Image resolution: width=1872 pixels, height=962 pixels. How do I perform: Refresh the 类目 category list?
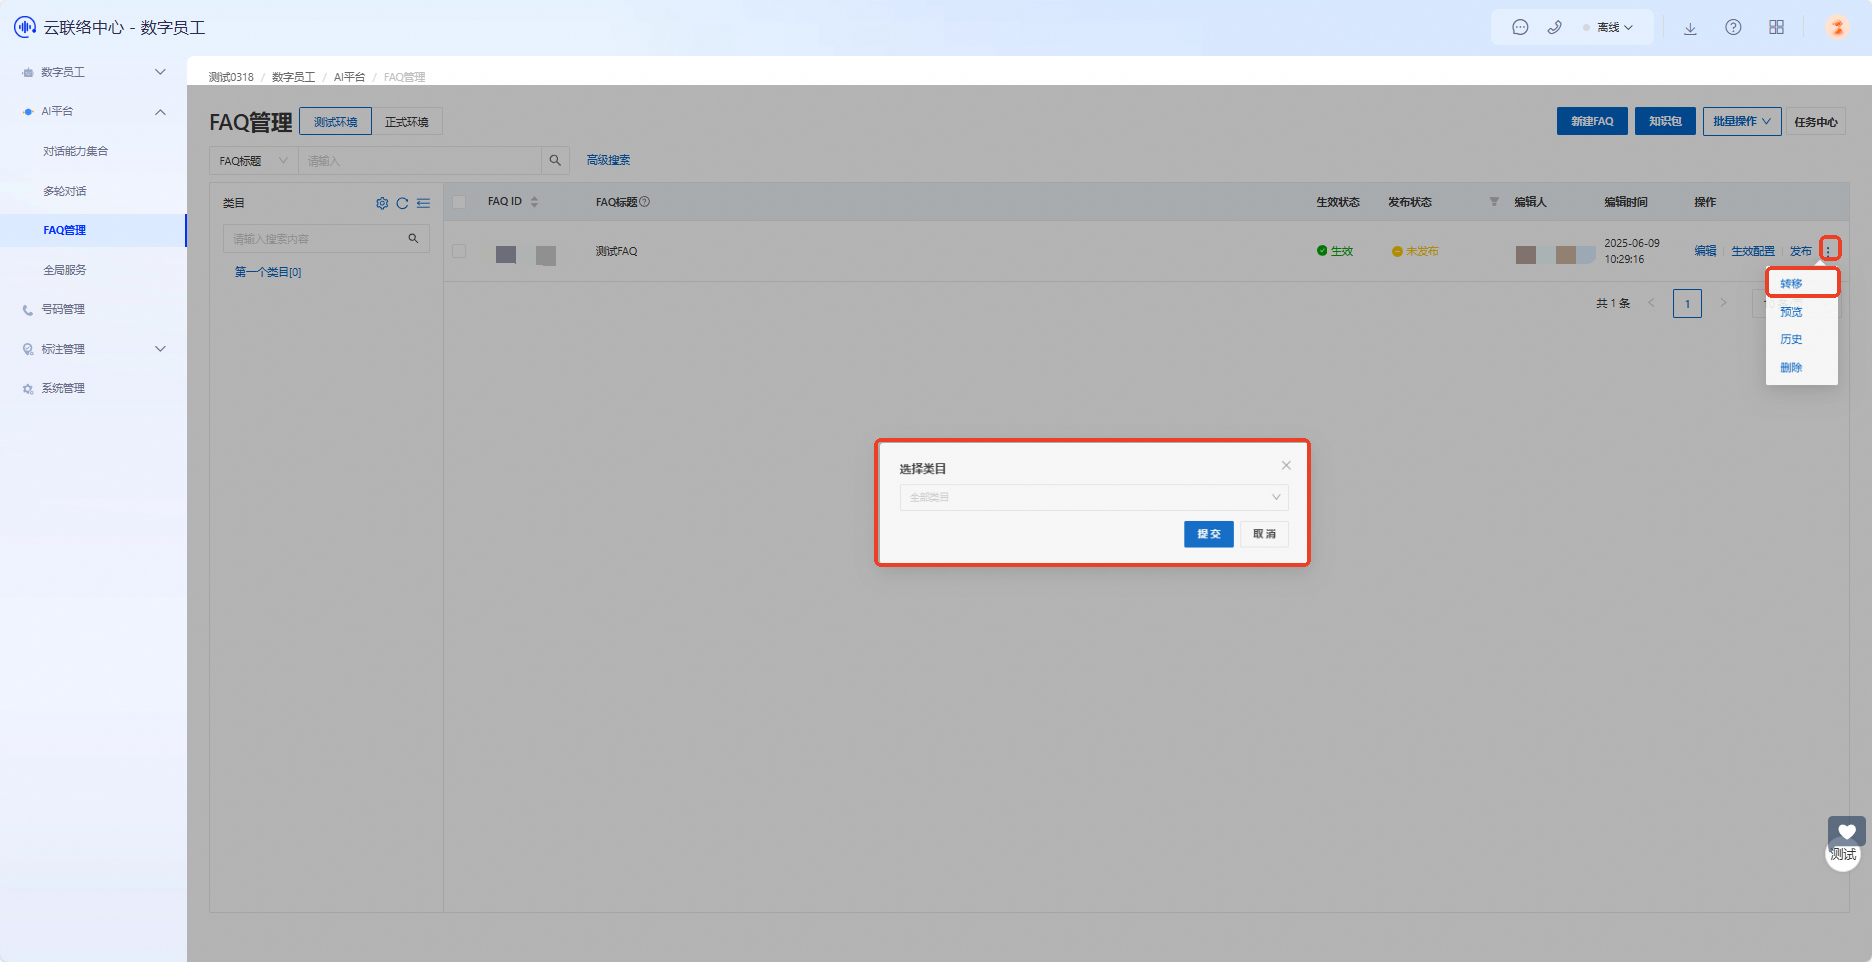click(402, 203)
